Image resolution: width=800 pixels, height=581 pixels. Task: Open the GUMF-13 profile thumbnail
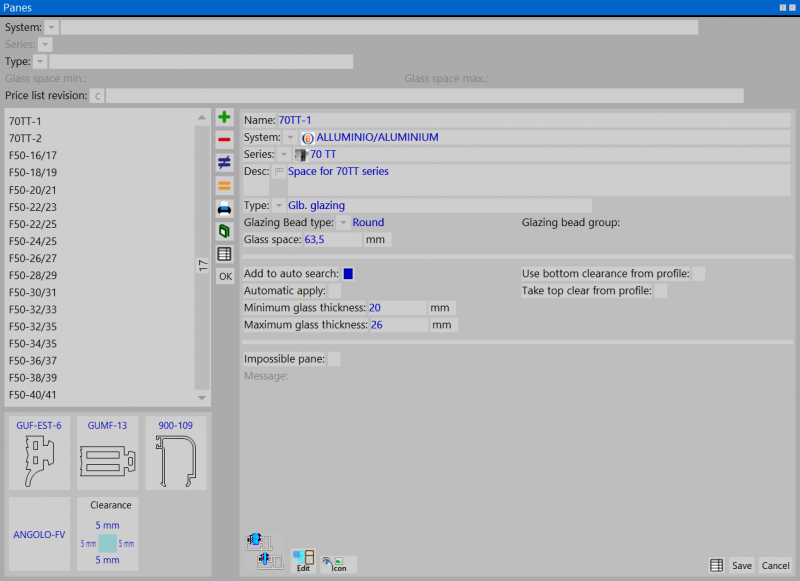(107, 453)
